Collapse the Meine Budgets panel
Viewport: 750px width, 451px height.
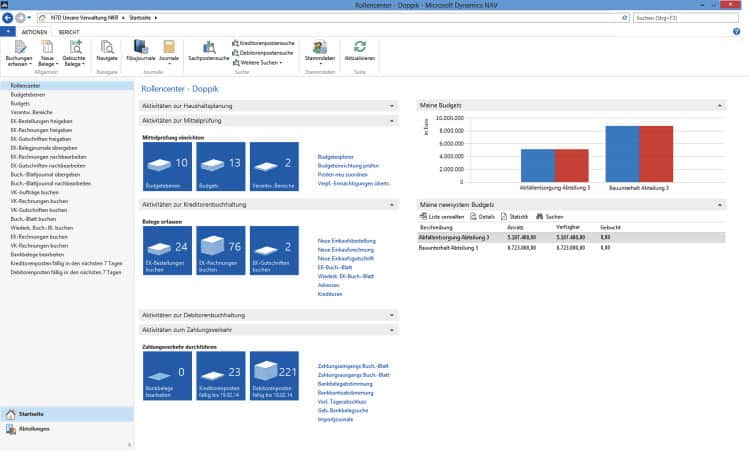tap(719, 106)
